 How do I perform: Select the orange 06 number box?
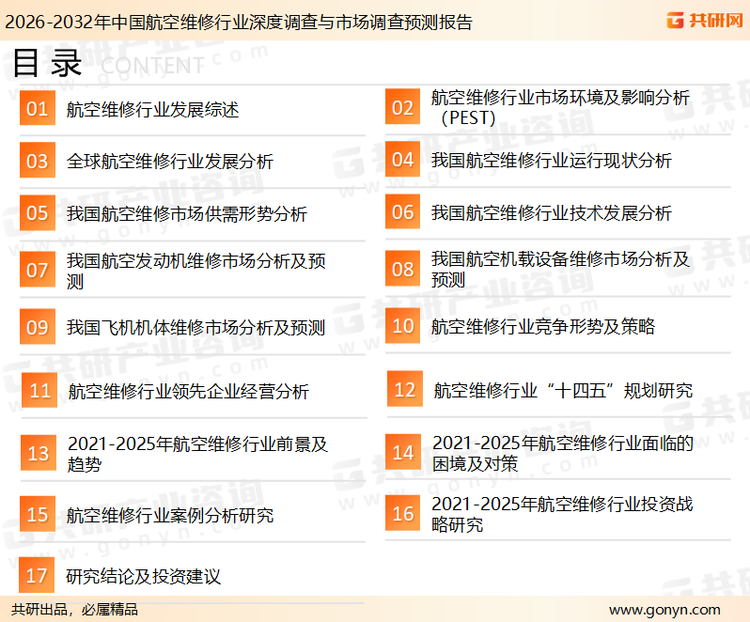[403, 211]
